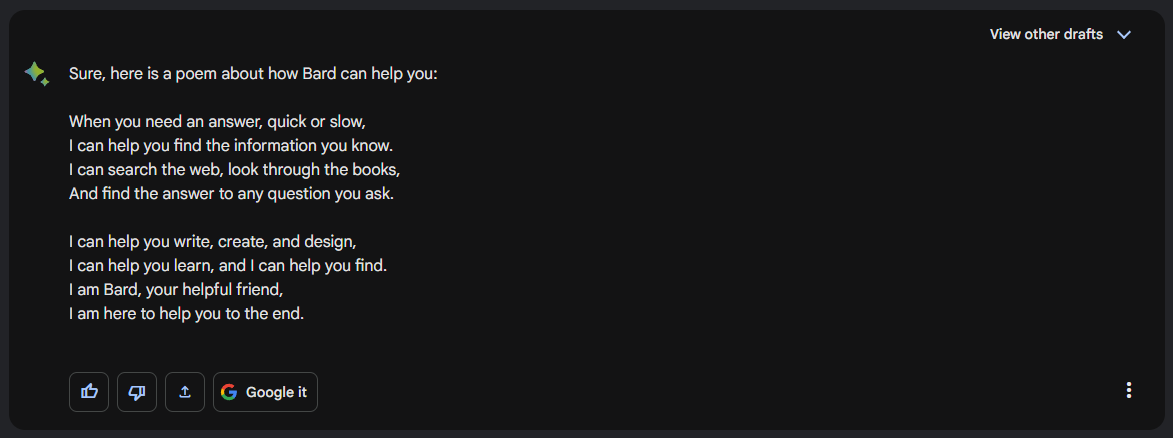Click the Bard sparkle icon
1173x438 pixels.
[36, 74]
